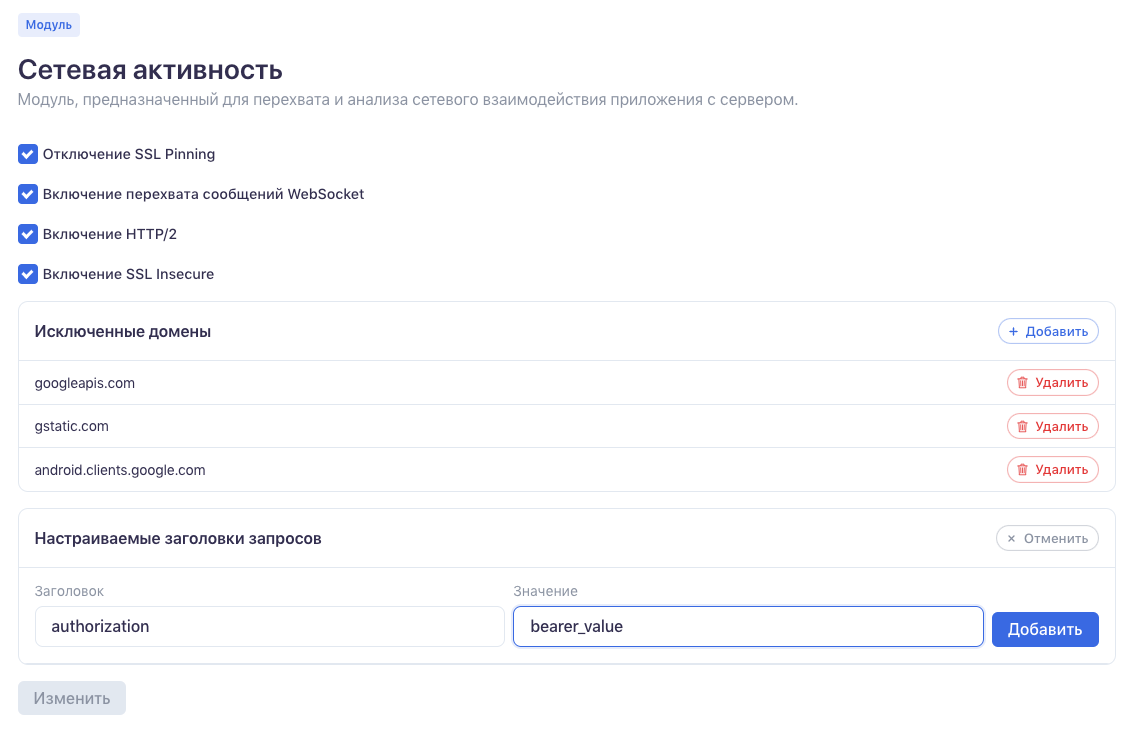Click the Изменить button

point(72,698)
